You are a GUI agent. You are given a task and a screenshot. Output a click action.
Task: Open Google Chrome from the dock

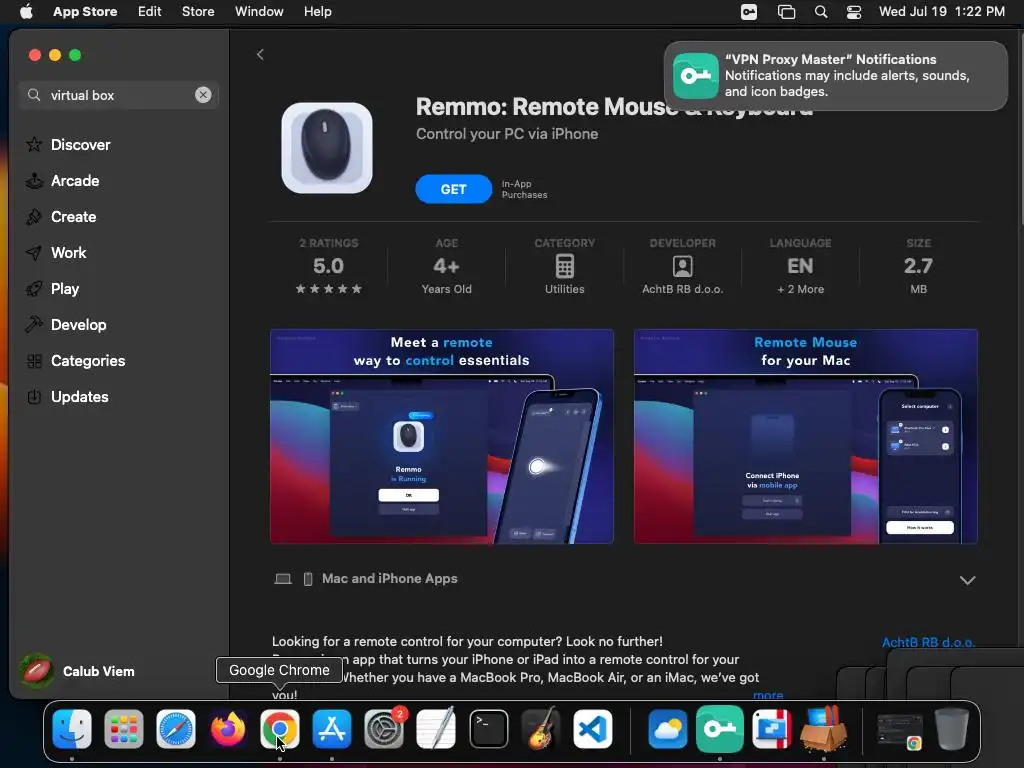click(280, 729)
